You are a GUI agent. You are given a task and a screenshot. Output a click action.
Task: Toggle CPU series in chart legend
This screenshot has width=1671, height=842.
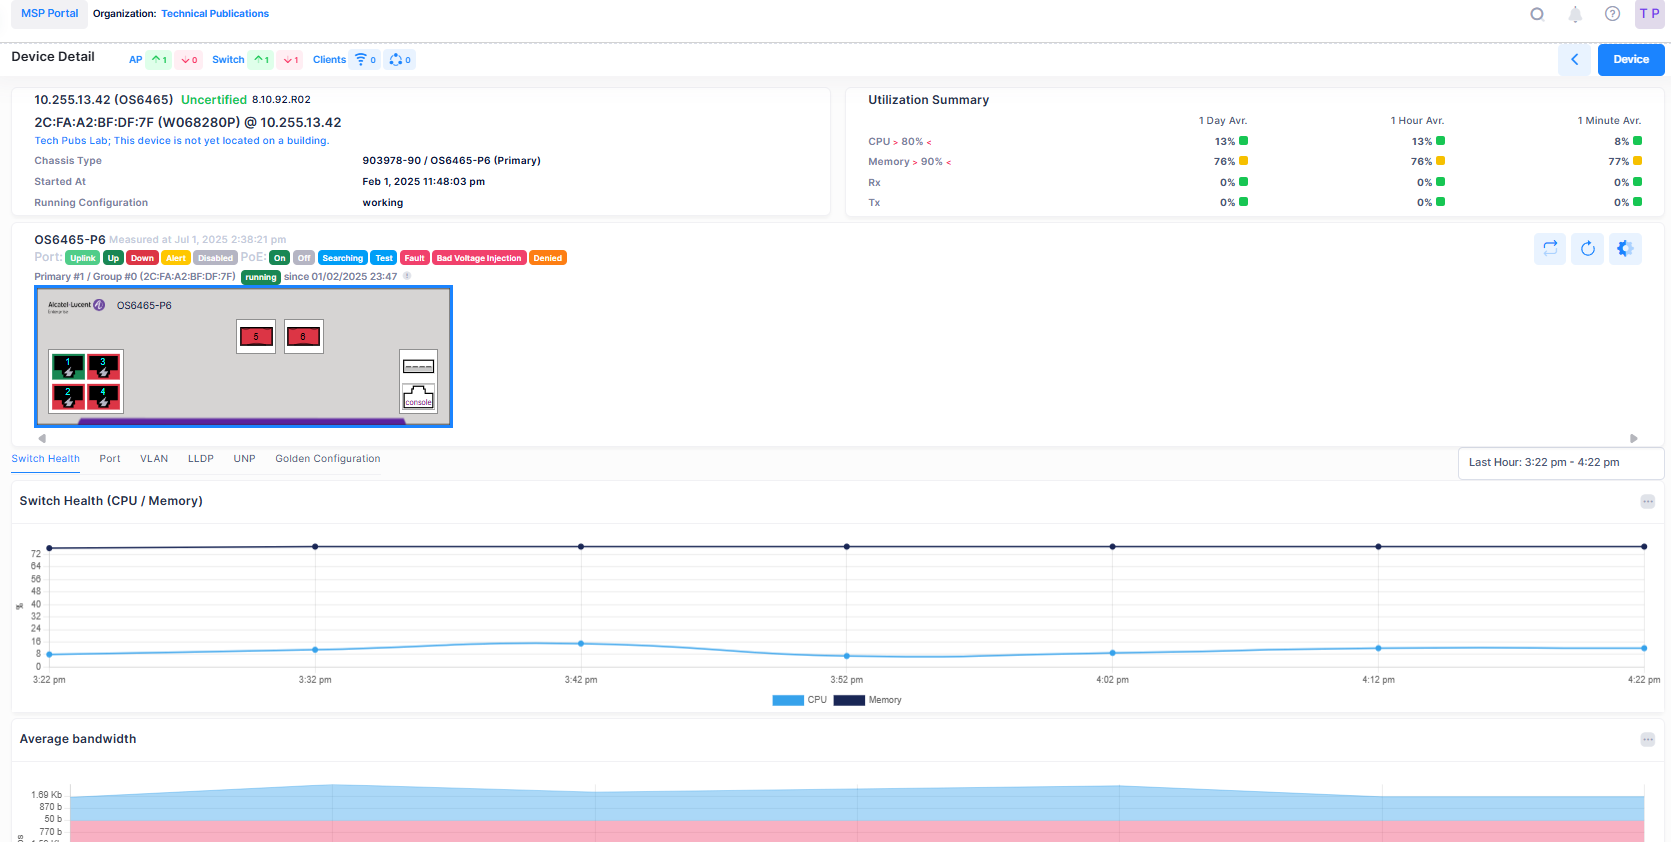(799, 700)
